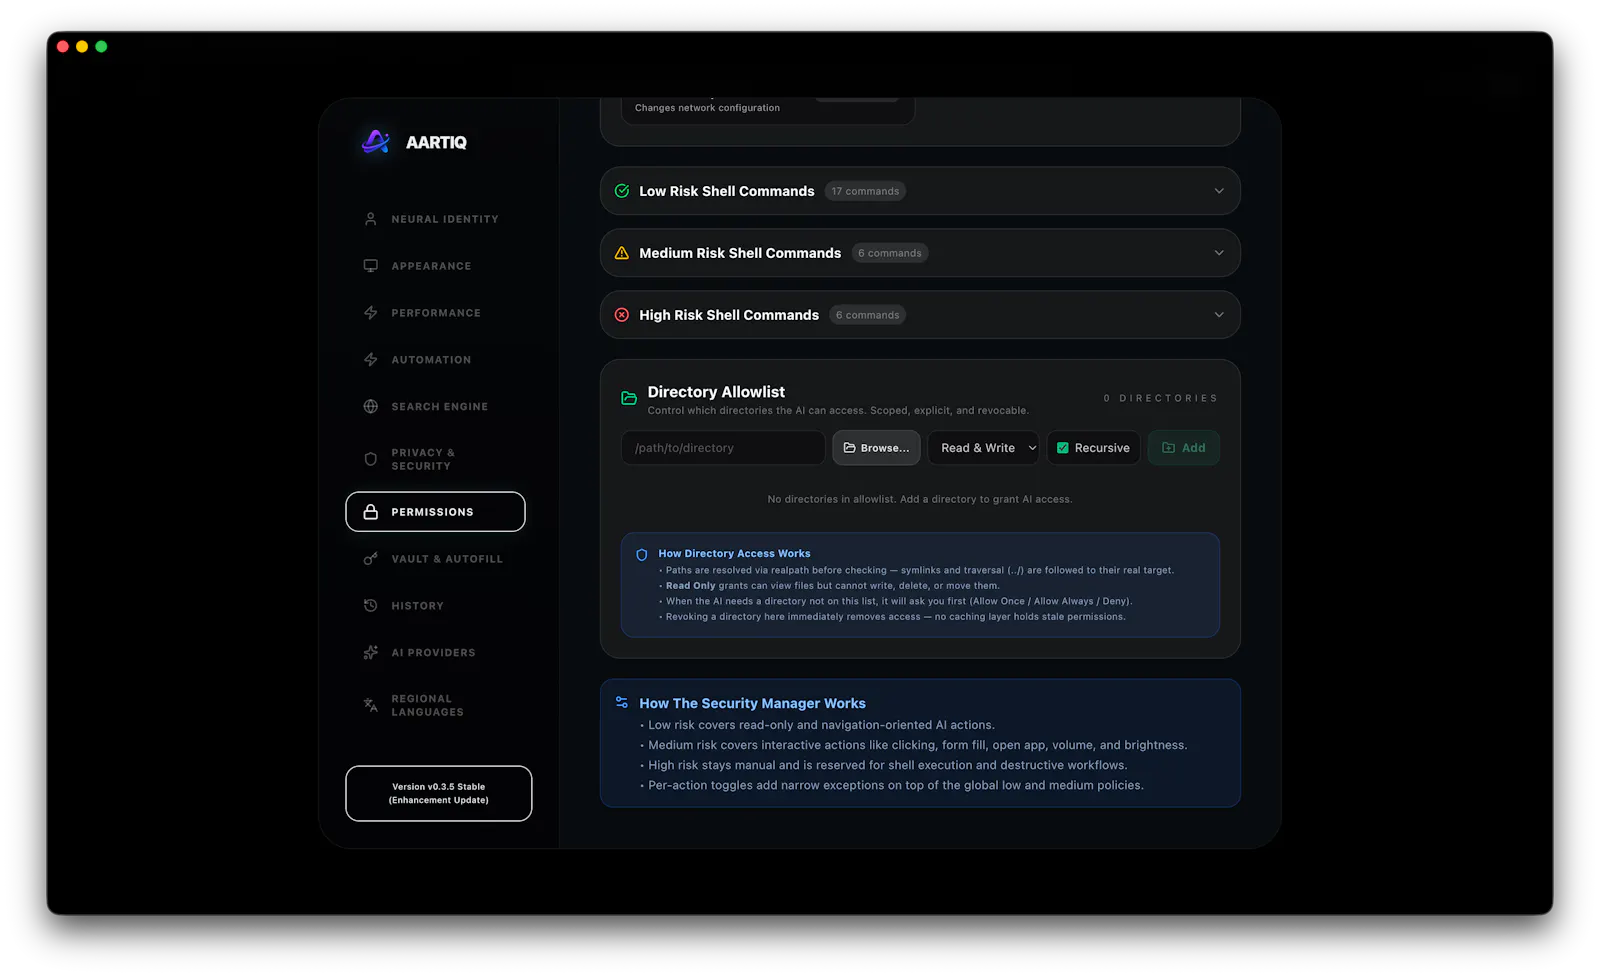Click the High Risk Shell Commands title
Image resolution: width=1600 pixels, height=977 pixels.
729,315
